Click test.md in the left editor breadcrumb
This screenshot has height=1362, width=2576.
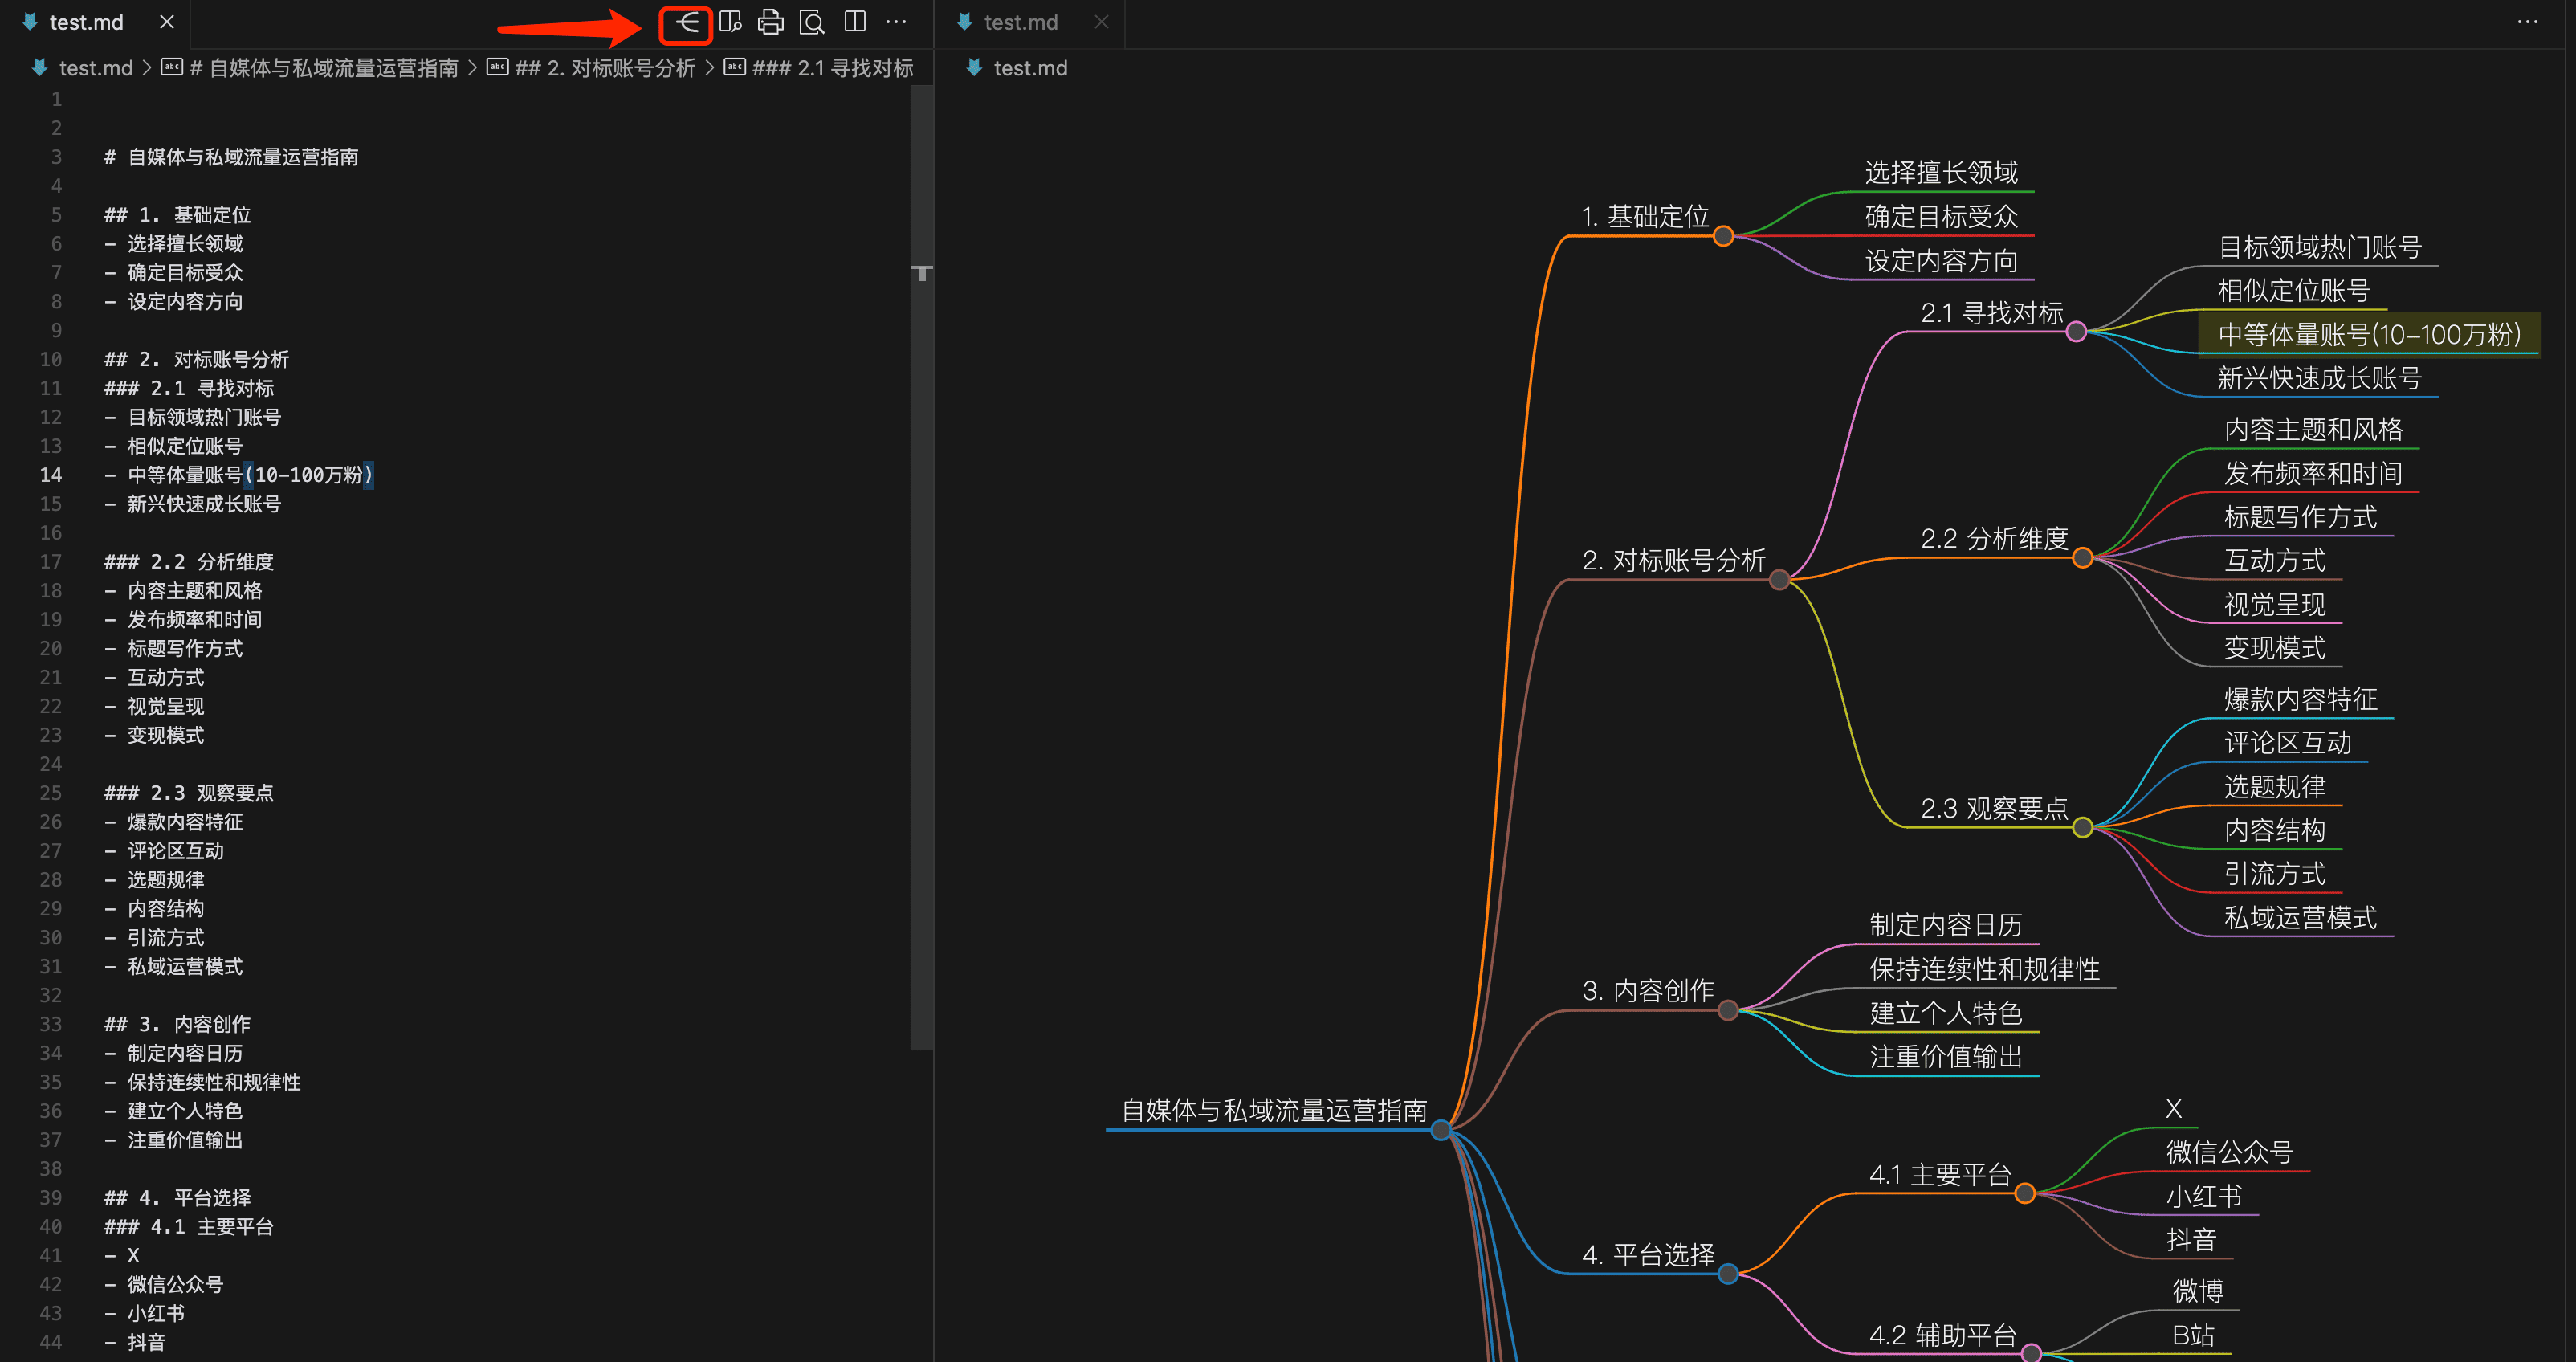click(x=96, y=68)
